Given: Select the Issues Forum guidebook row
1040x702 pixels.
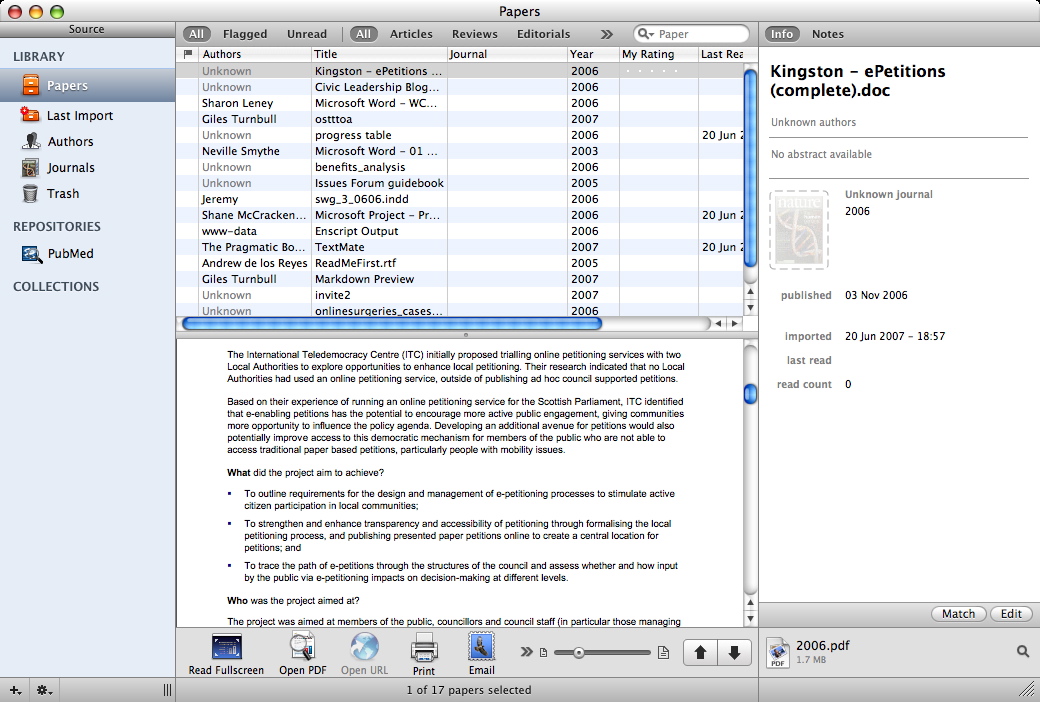Looking at the screenshot, I should click(x=460, y=183).
